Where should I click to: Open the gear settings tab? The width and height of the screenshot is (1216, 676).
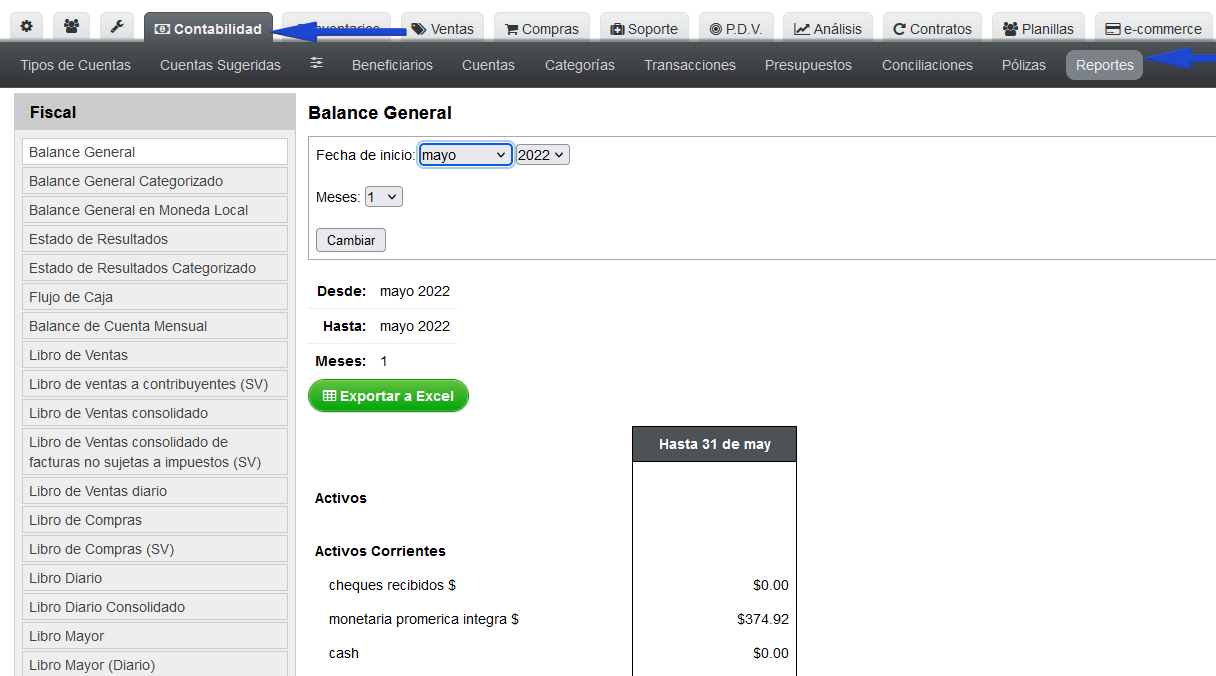pyautogui.click(x=27, y=28)
